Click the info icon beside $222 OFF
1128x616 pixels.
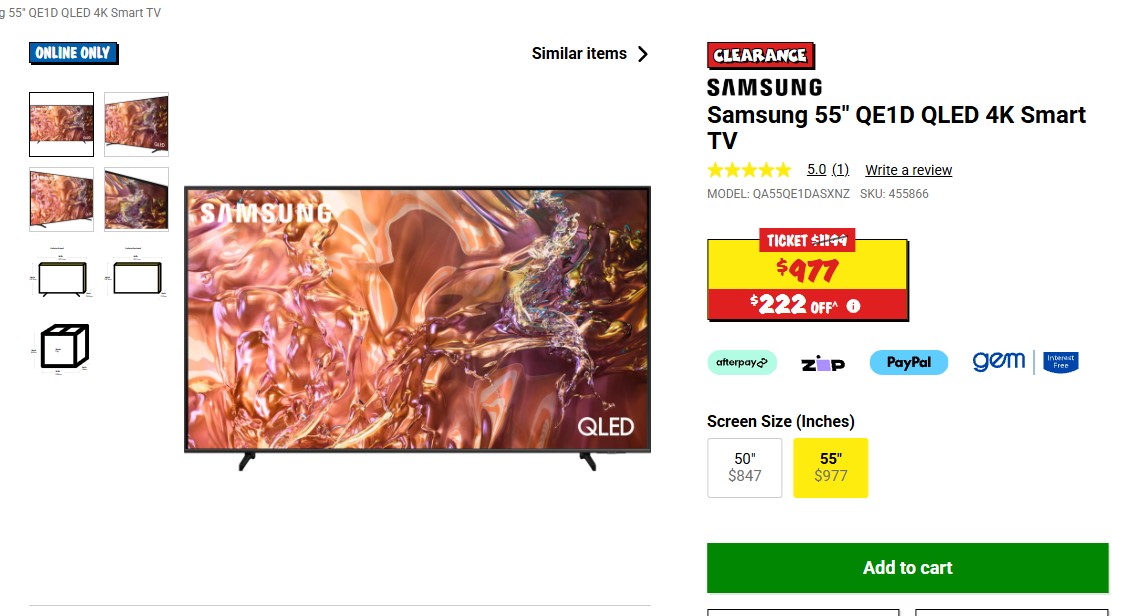pos(853,306)
